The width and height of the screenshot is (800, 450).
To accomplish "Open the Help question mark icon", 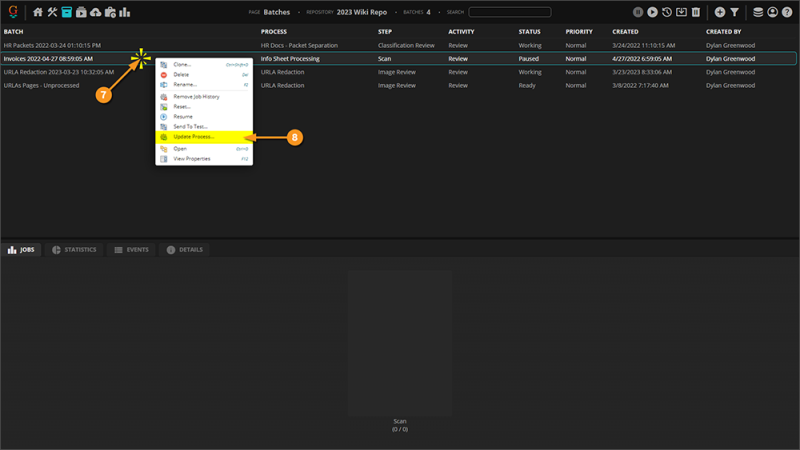I will click(x=787, y=12).
